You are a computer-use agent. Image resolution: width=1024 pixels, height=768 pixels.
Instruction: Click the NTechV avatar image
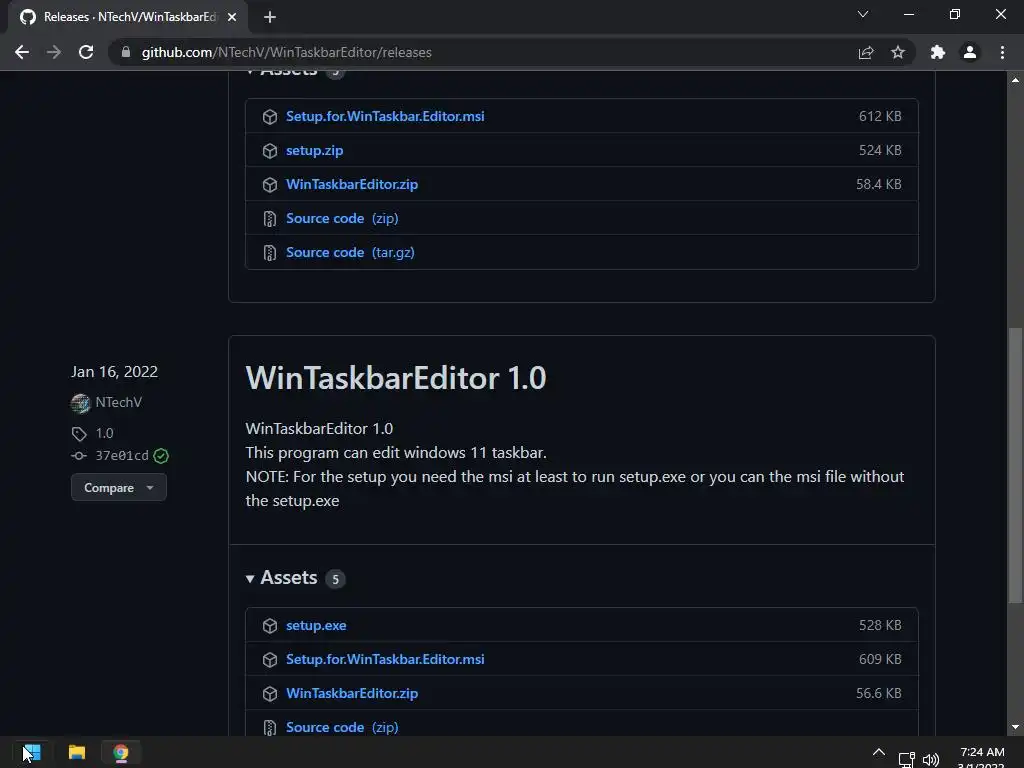coord(80,403)
